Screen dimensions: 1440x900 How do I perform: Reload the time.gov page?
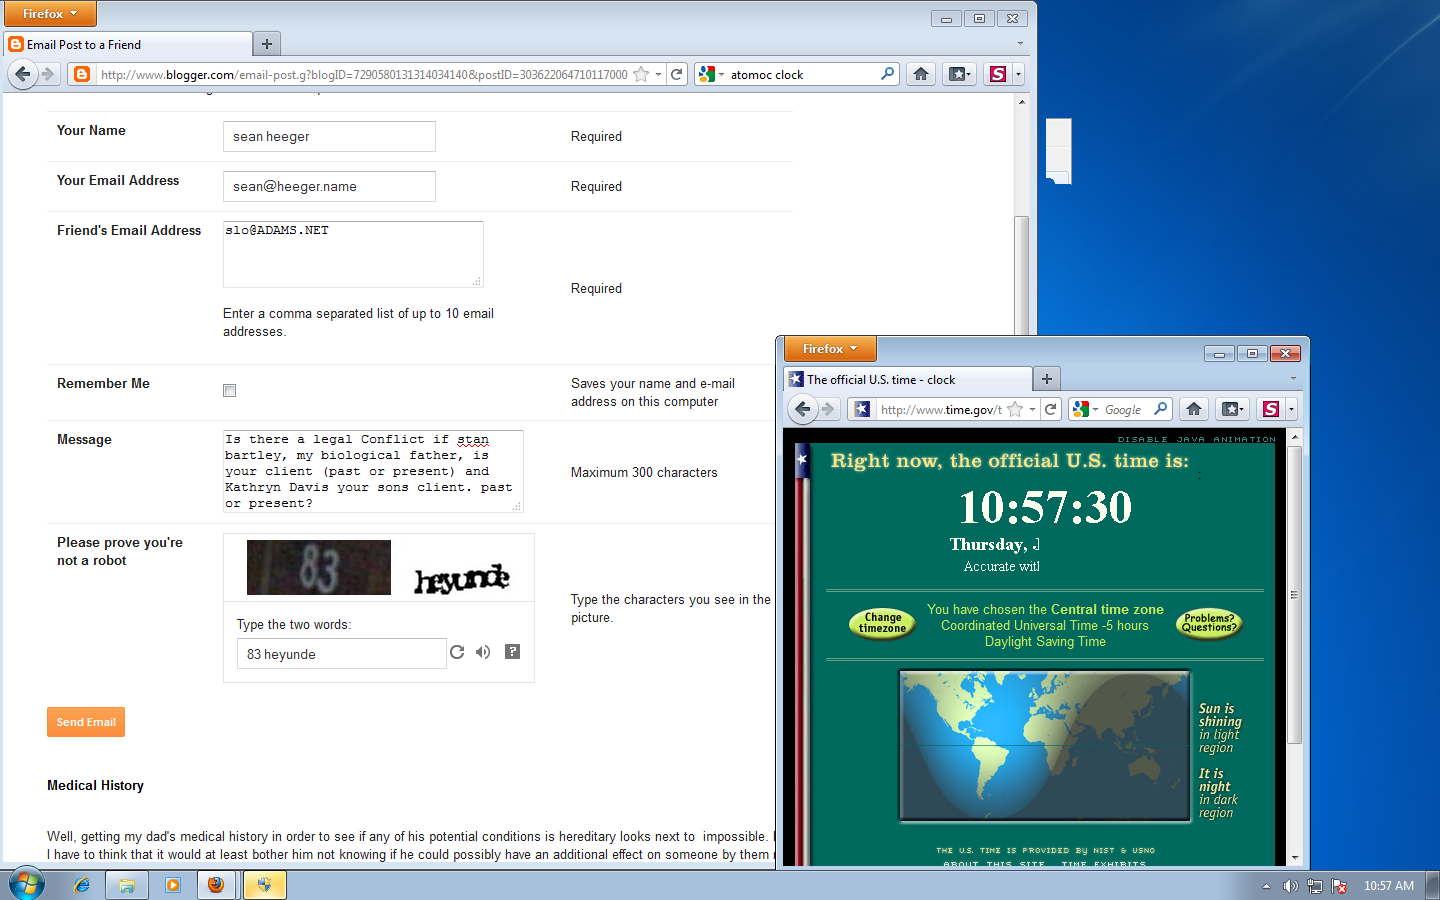1051,409
